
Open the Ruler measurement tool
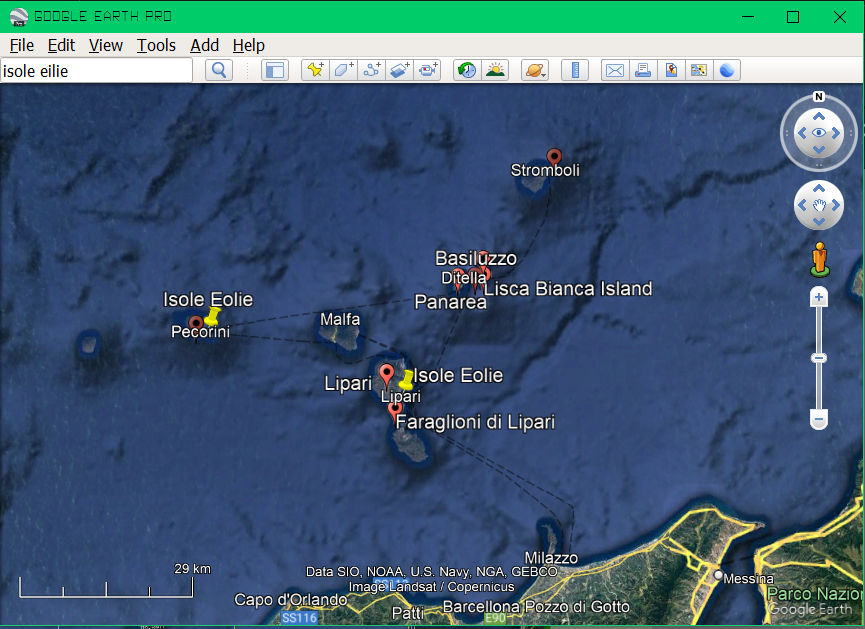coord(574,70)
